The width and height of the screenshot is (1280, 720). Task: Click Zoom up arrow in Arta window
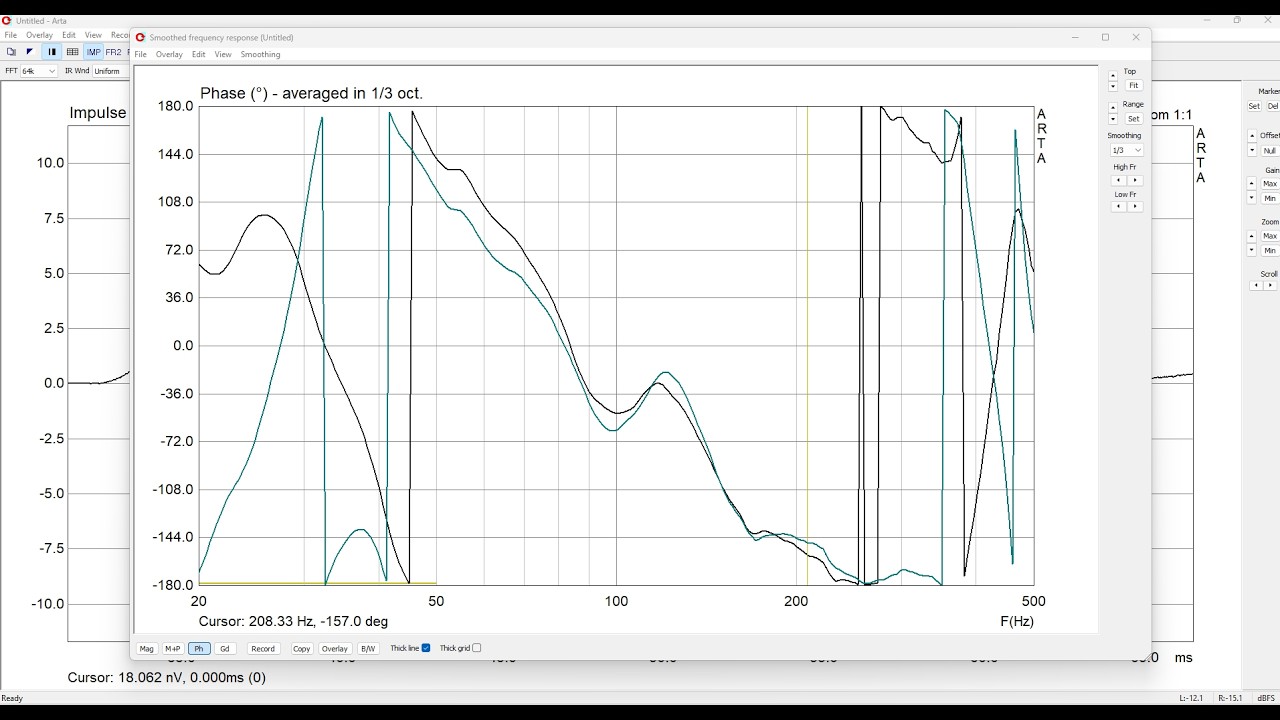click(1252, 236)
